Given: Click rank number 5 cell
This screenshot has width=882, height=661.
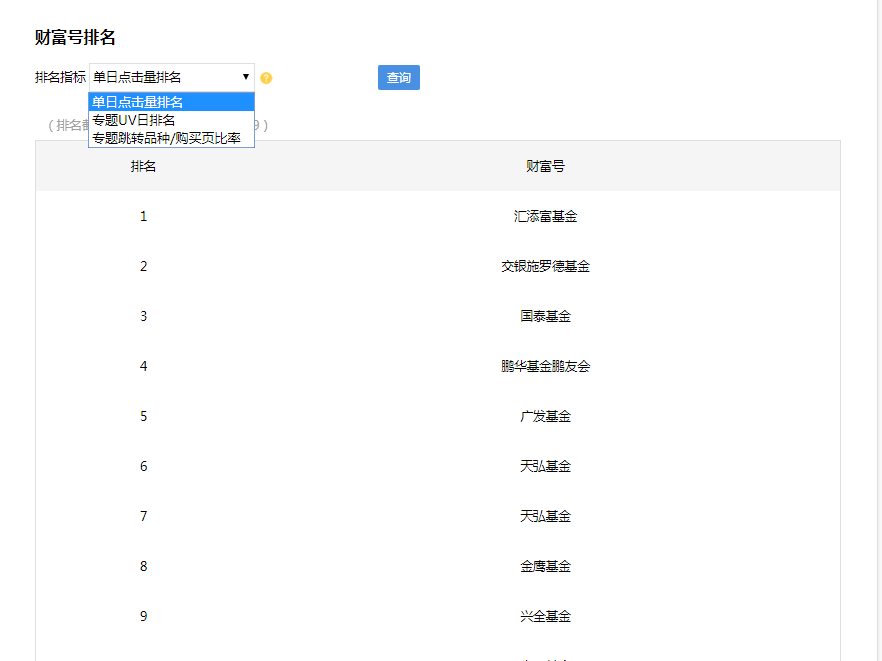Looking at the screenshot, I should pyautogui.click(x=143, y=416).
